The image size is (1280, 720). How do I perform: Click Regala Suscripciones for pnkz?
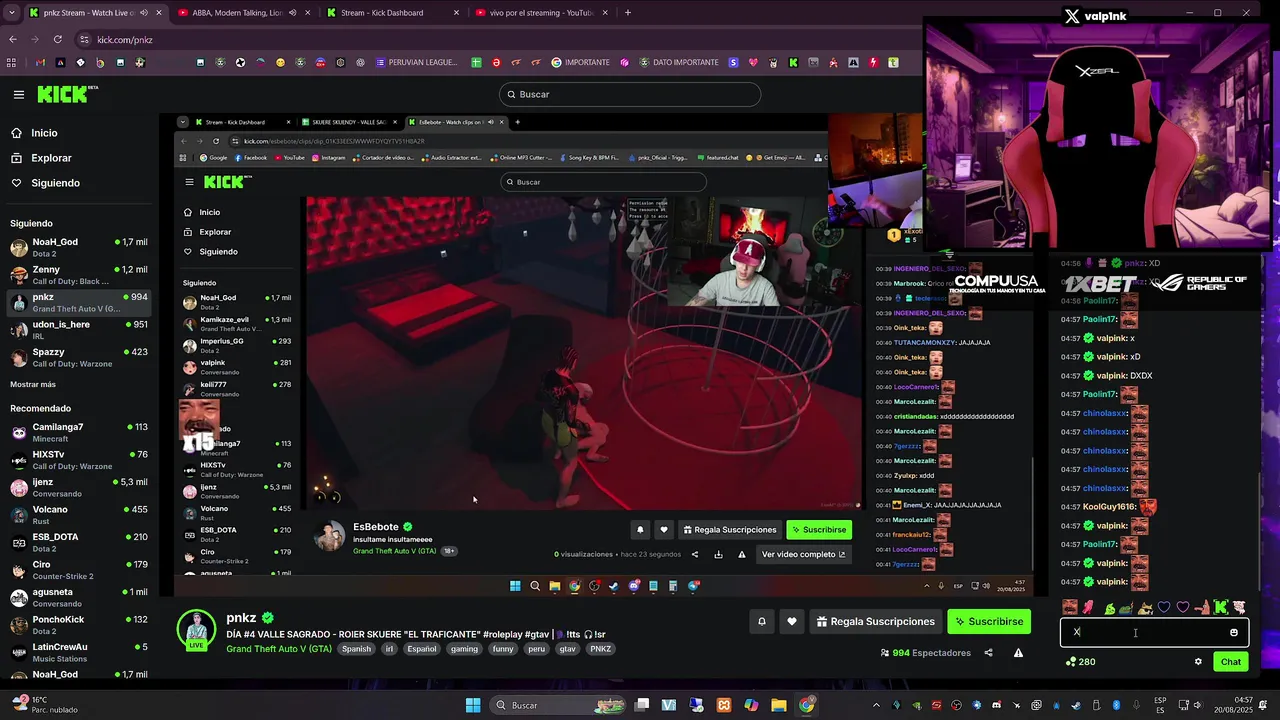(875, 621)
